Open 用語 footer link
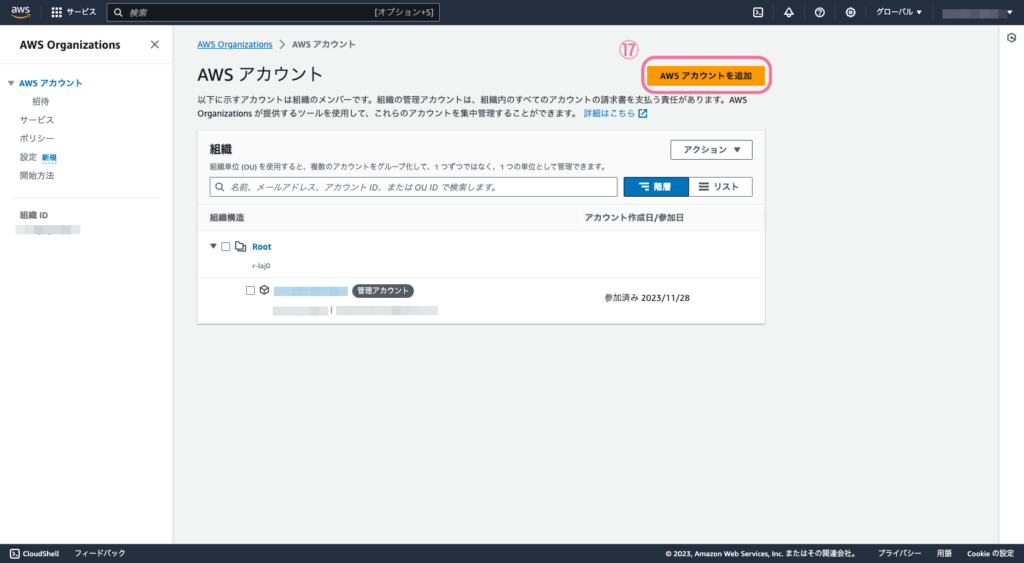The image size is (1024, 563). tap(944, 553)
